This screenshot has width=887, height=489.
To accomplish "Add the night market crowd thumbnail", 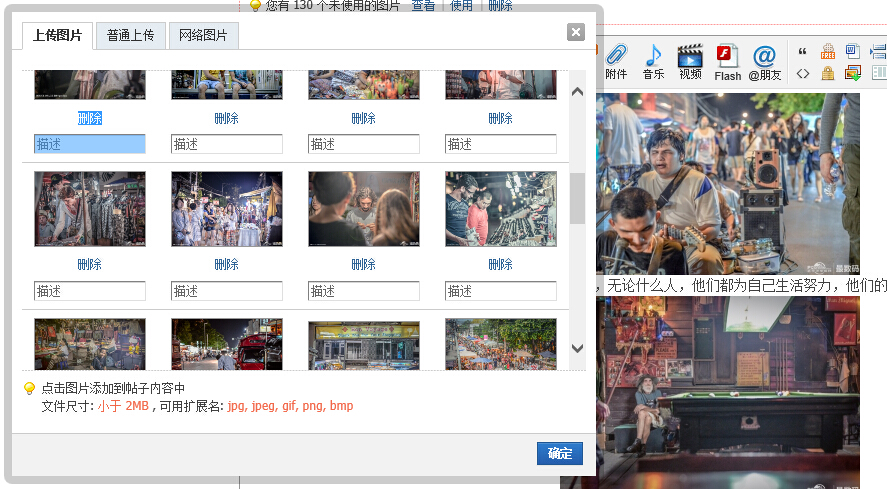I will pyautogui.click(x=227, y=209).
